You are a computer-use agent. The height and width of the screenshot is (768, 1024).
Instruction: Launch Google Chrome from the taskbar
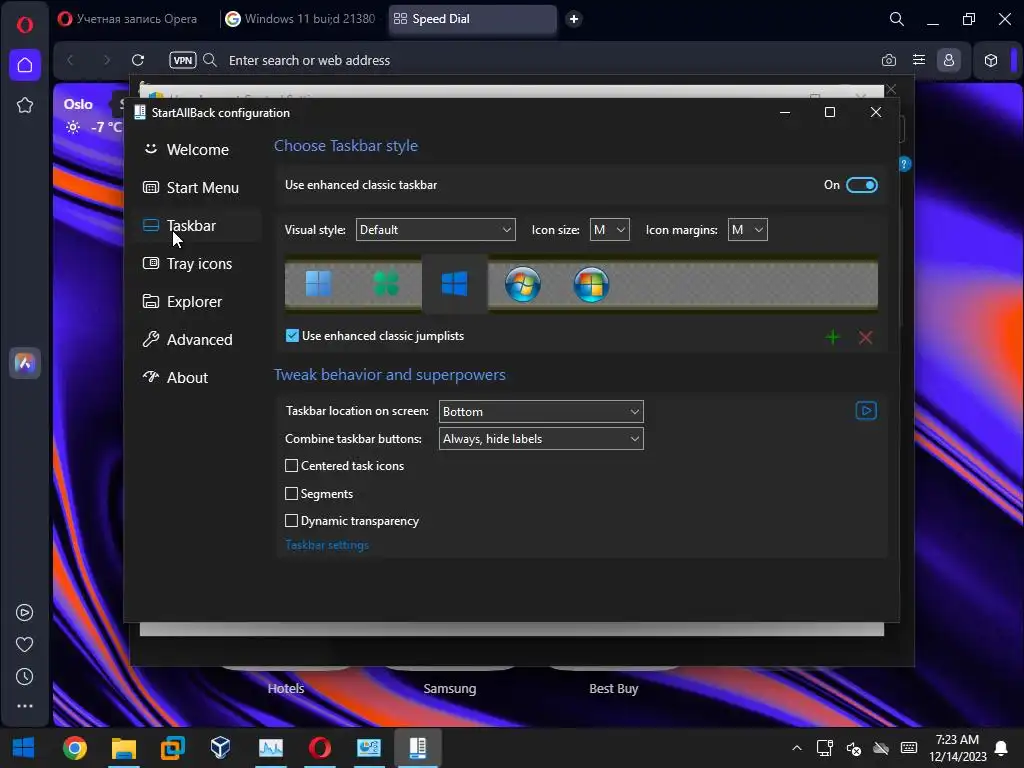tap(74, 748)
